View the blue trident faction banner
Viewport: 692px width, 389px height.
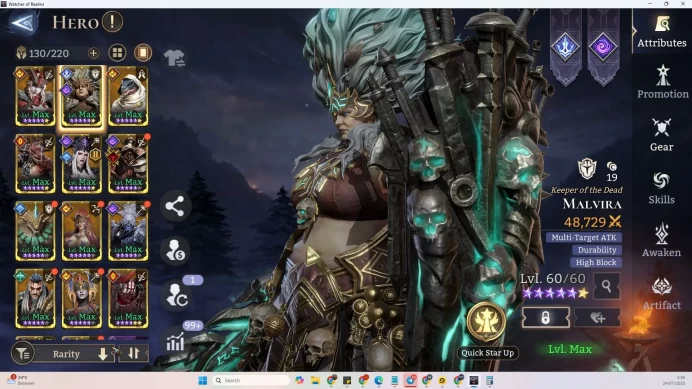pos(566,46)
